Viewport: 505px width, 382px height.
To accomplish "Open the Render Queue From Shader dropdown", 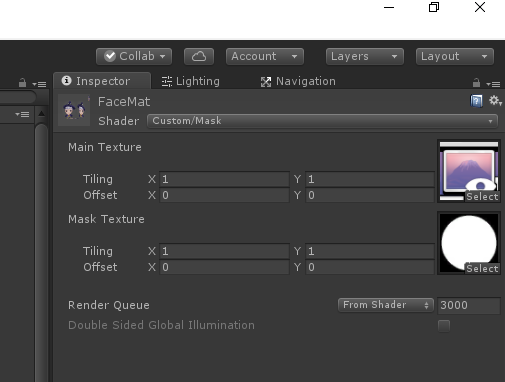I will pyautogui.click(x=386, y=305).
